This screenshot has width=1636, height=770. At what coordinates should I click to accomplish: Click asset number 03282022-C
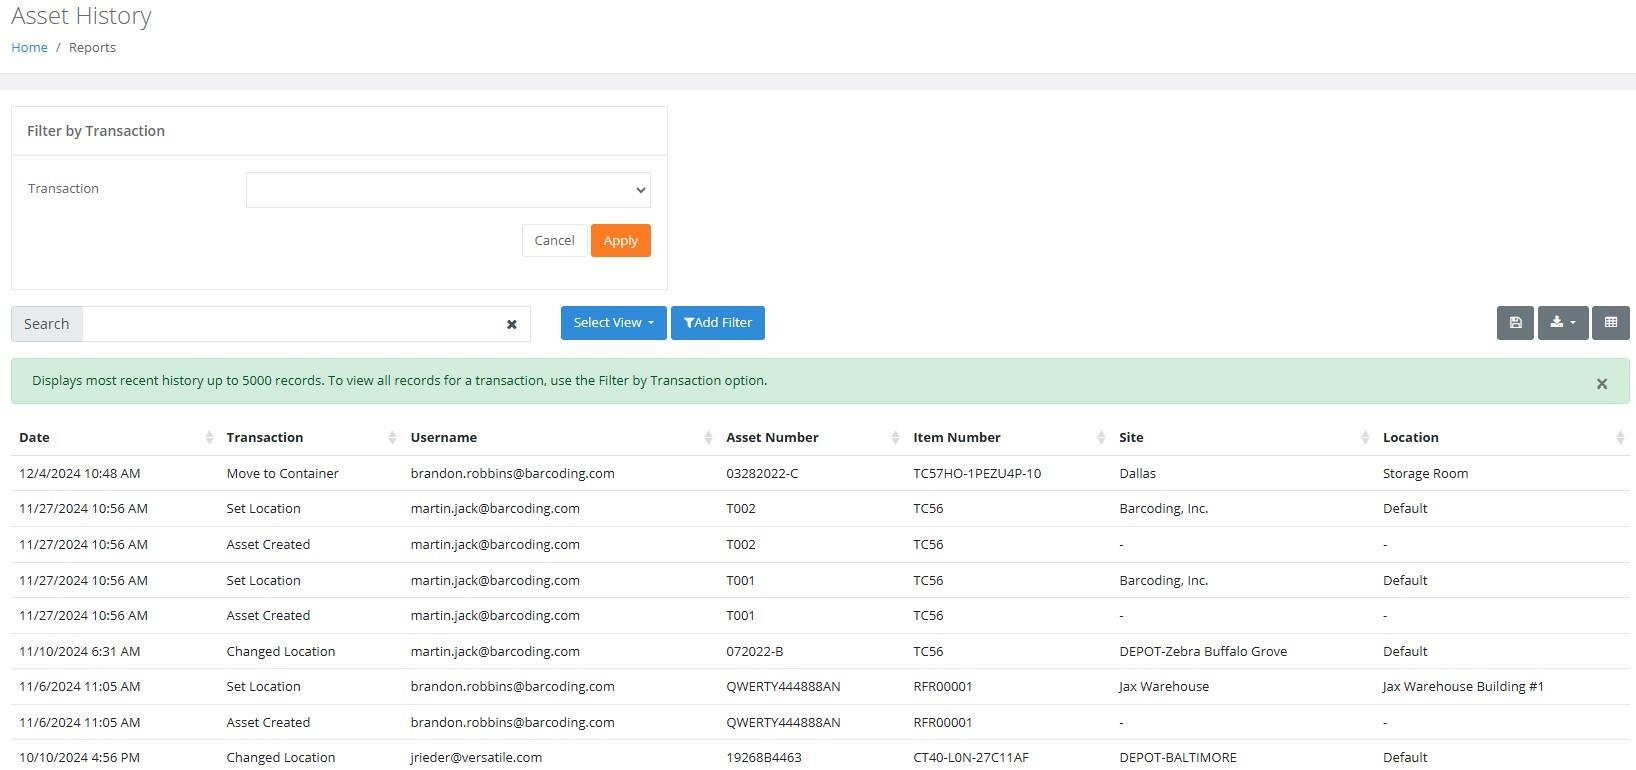point(762,474)
